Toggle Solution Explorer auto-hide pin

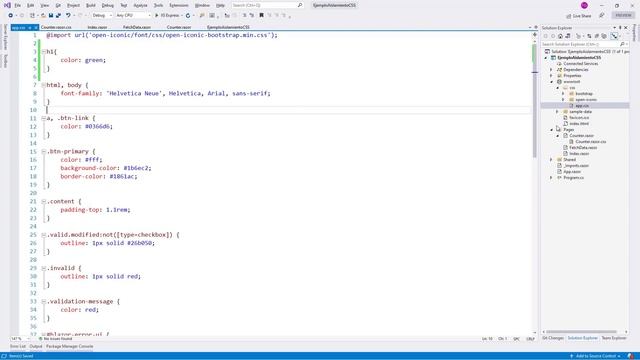pyautogui.click(x=620, y=28)
